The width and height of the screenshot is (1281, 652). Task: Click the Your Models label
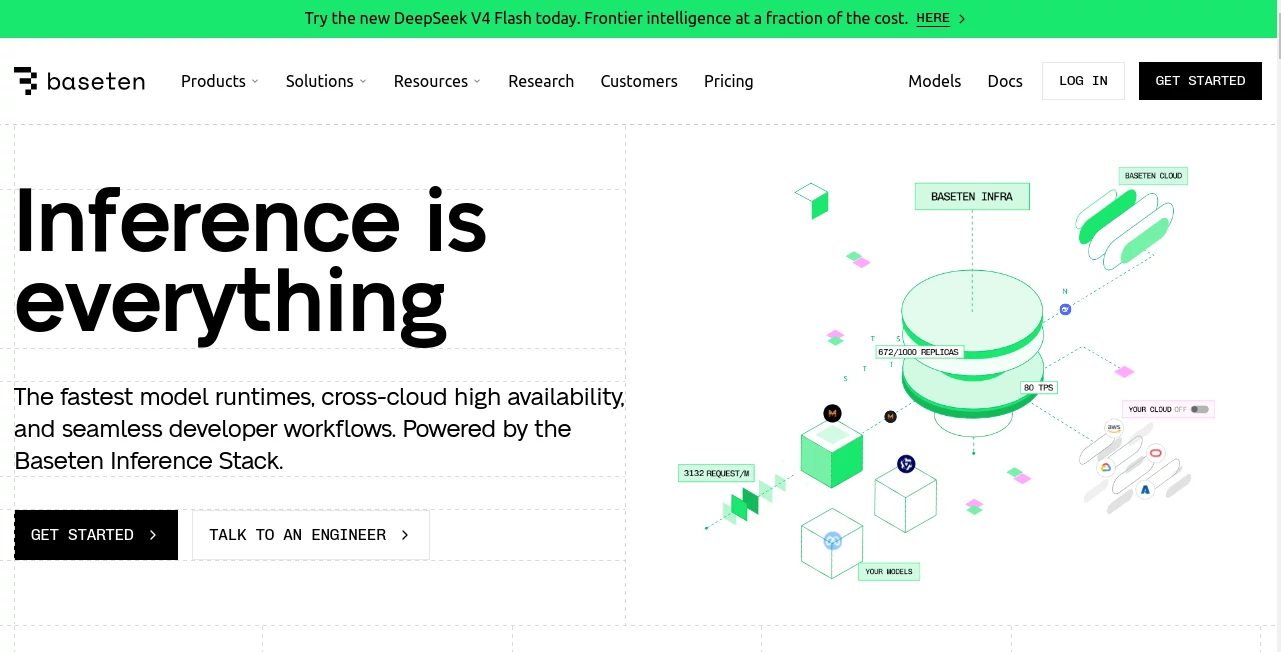889,571
